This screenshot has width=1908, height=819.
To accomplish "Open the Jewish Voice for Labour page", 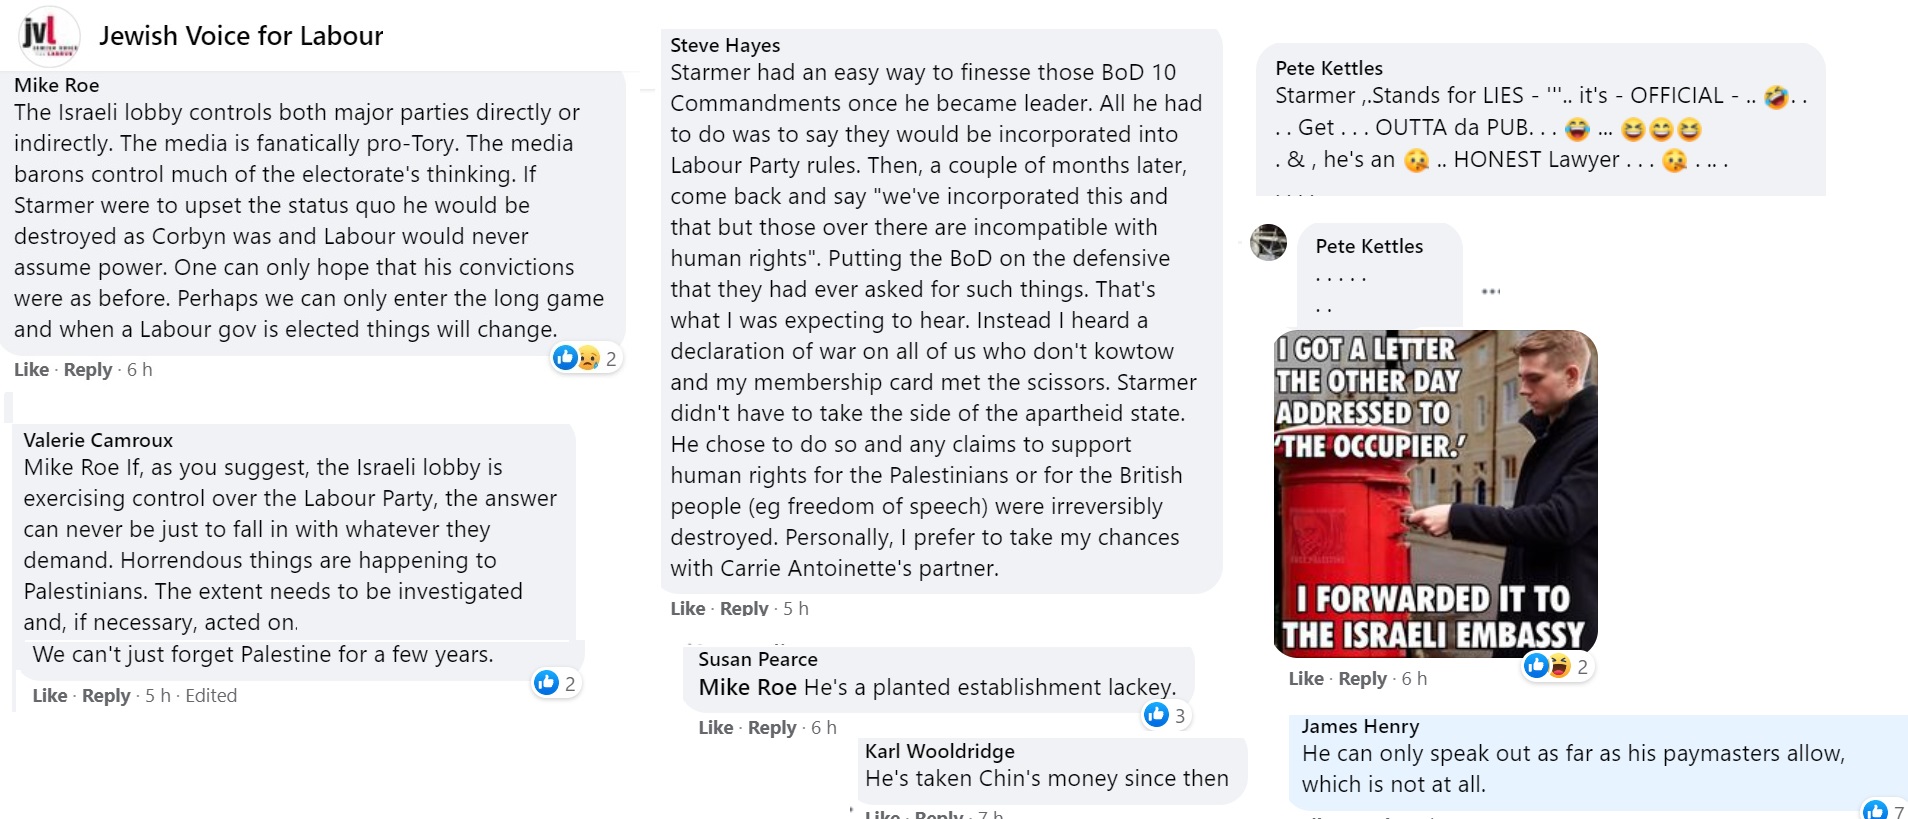I will tap(241, 36).
